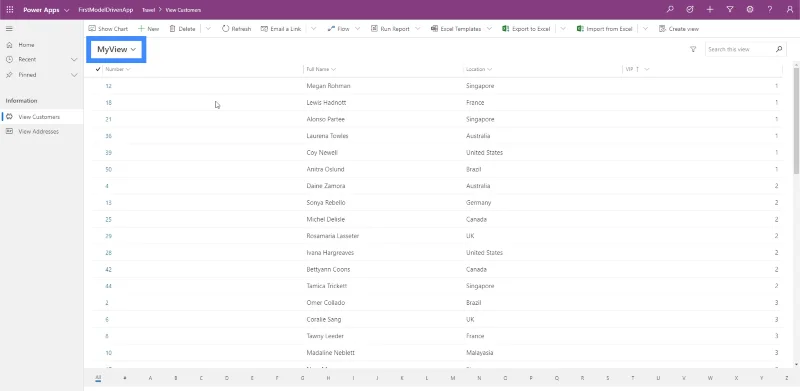Open the app launcher waffle icon
This screenshot has width=800, height=391.
[x=10, y=10]
